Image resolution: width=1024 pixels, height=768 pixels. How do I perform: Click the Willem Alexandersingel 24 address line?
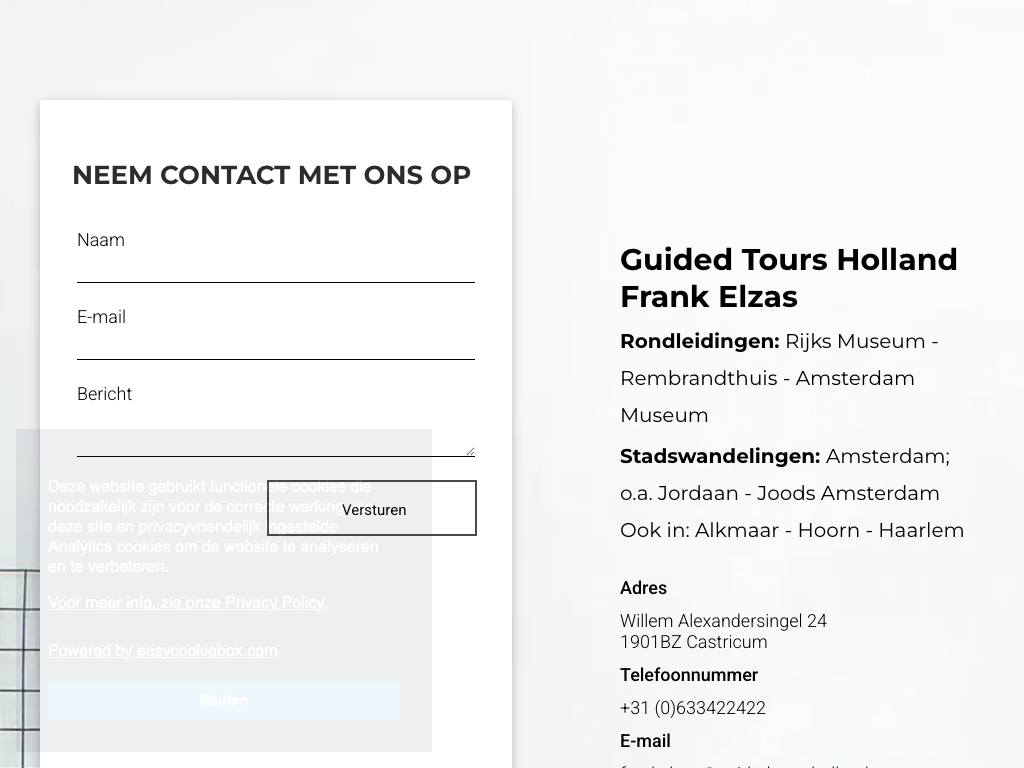point(723,621)
